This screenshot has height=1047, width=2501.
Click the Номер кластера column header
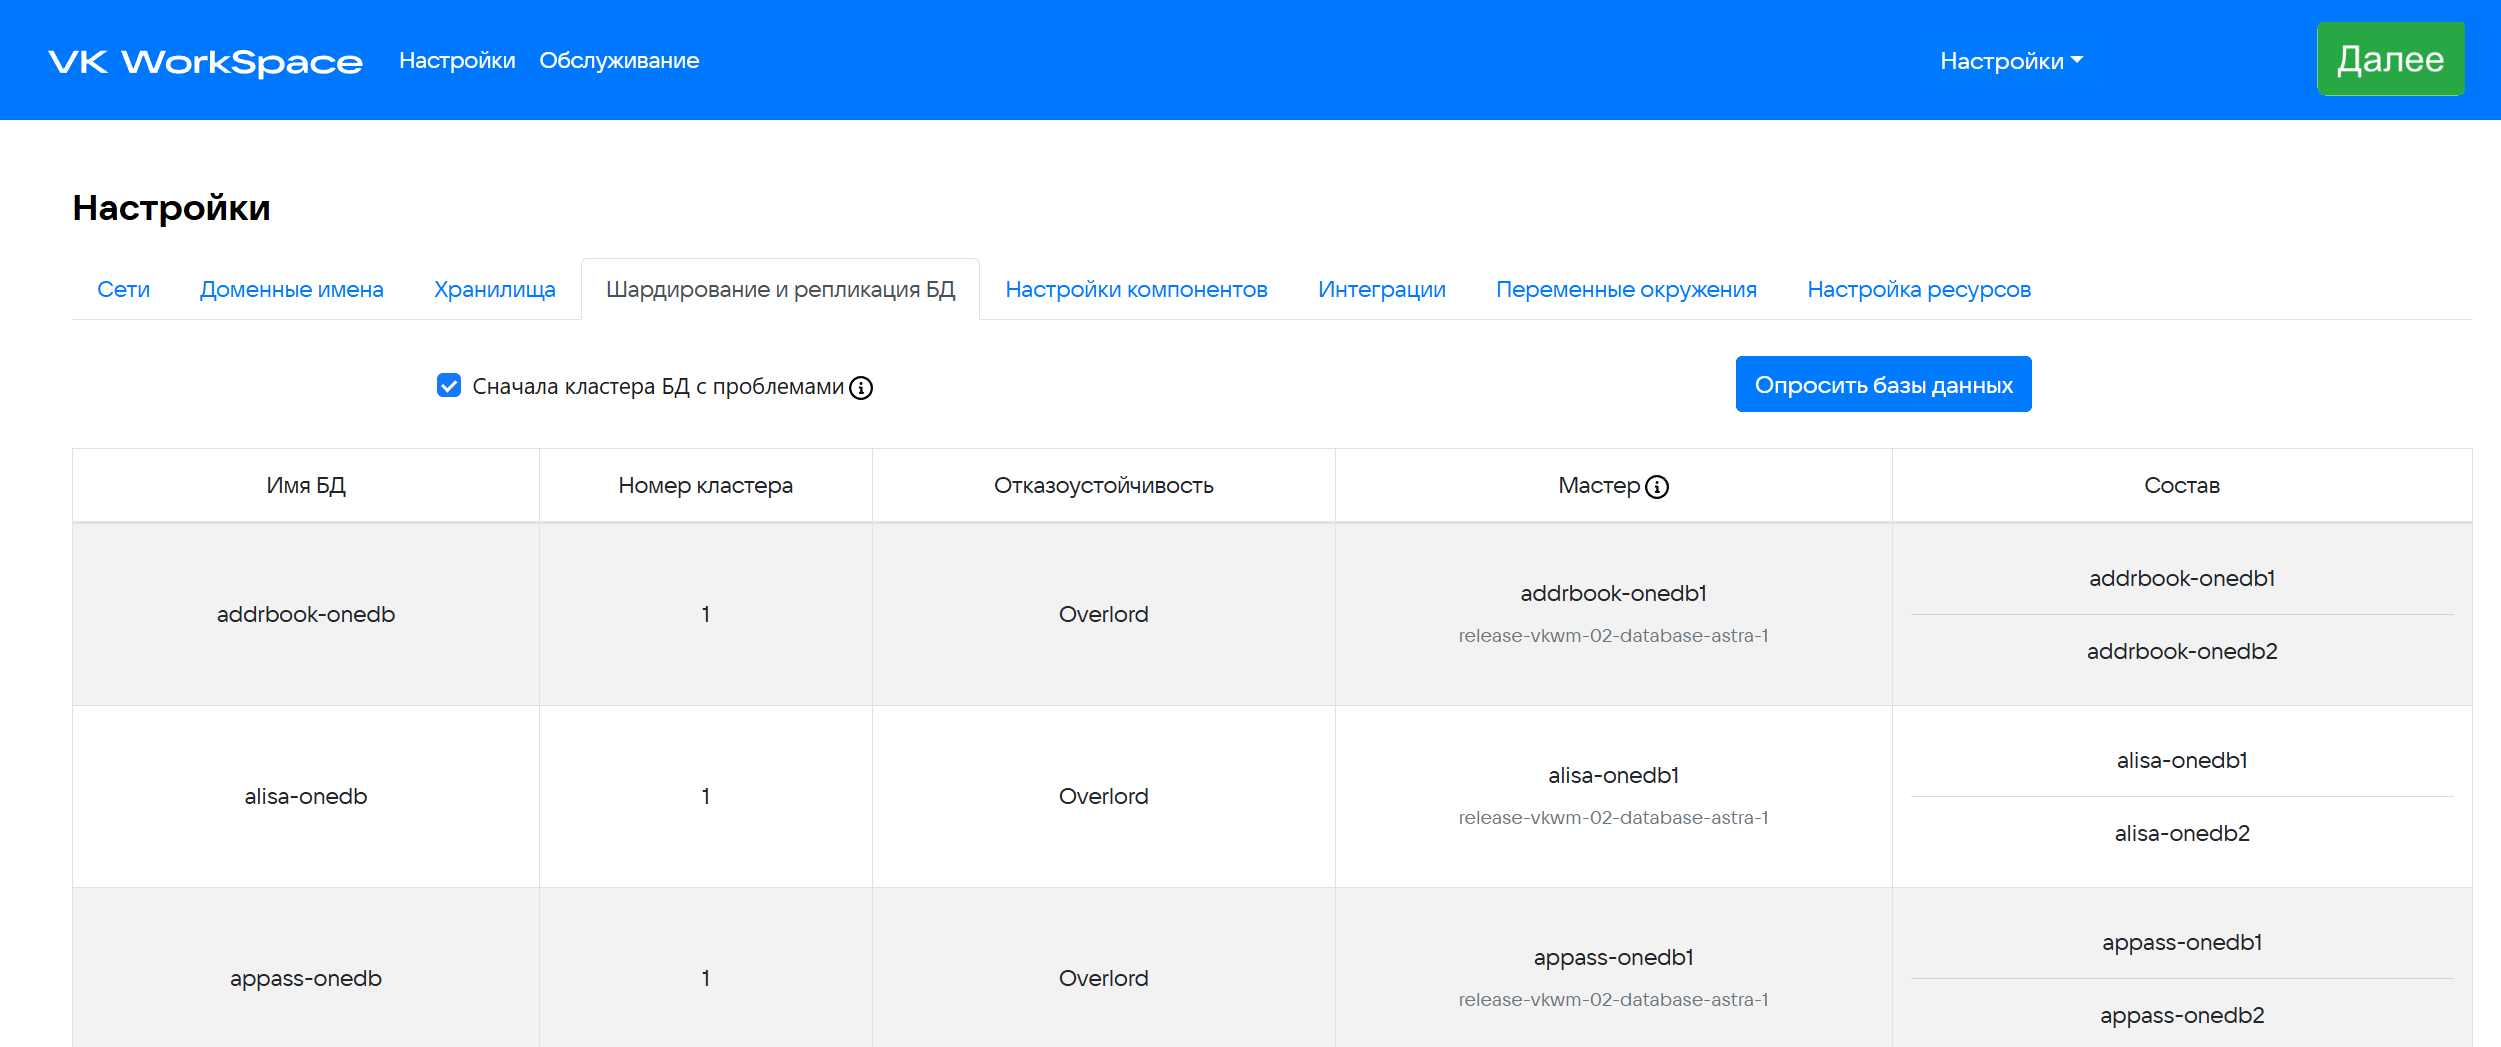(705, 486)
